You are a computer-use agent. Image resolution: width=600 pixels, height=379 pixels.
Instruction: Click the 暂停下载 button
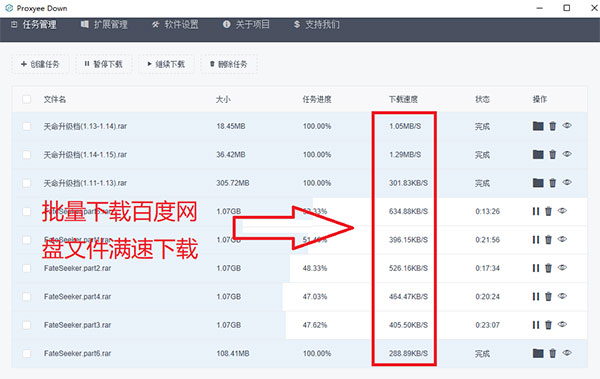[x=104, y=64]
